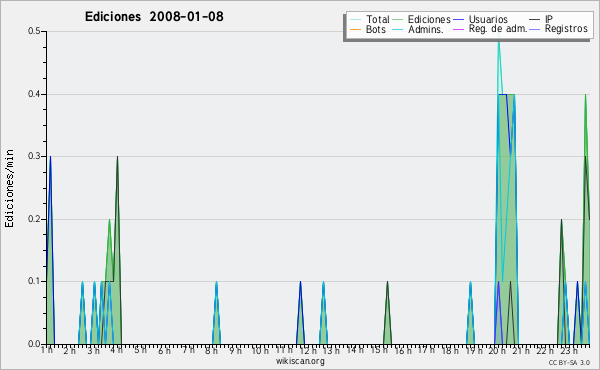Click the 0.5 peak near 20 h
This screenshot has height=370, width=600.
point(498,38)
